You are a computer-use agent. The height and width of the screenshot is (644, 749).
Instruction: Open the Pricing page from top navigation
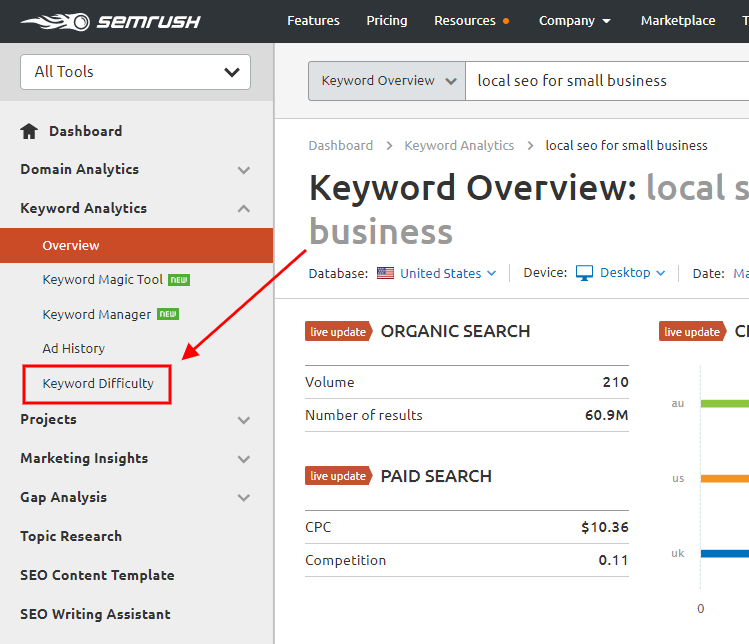386,21
